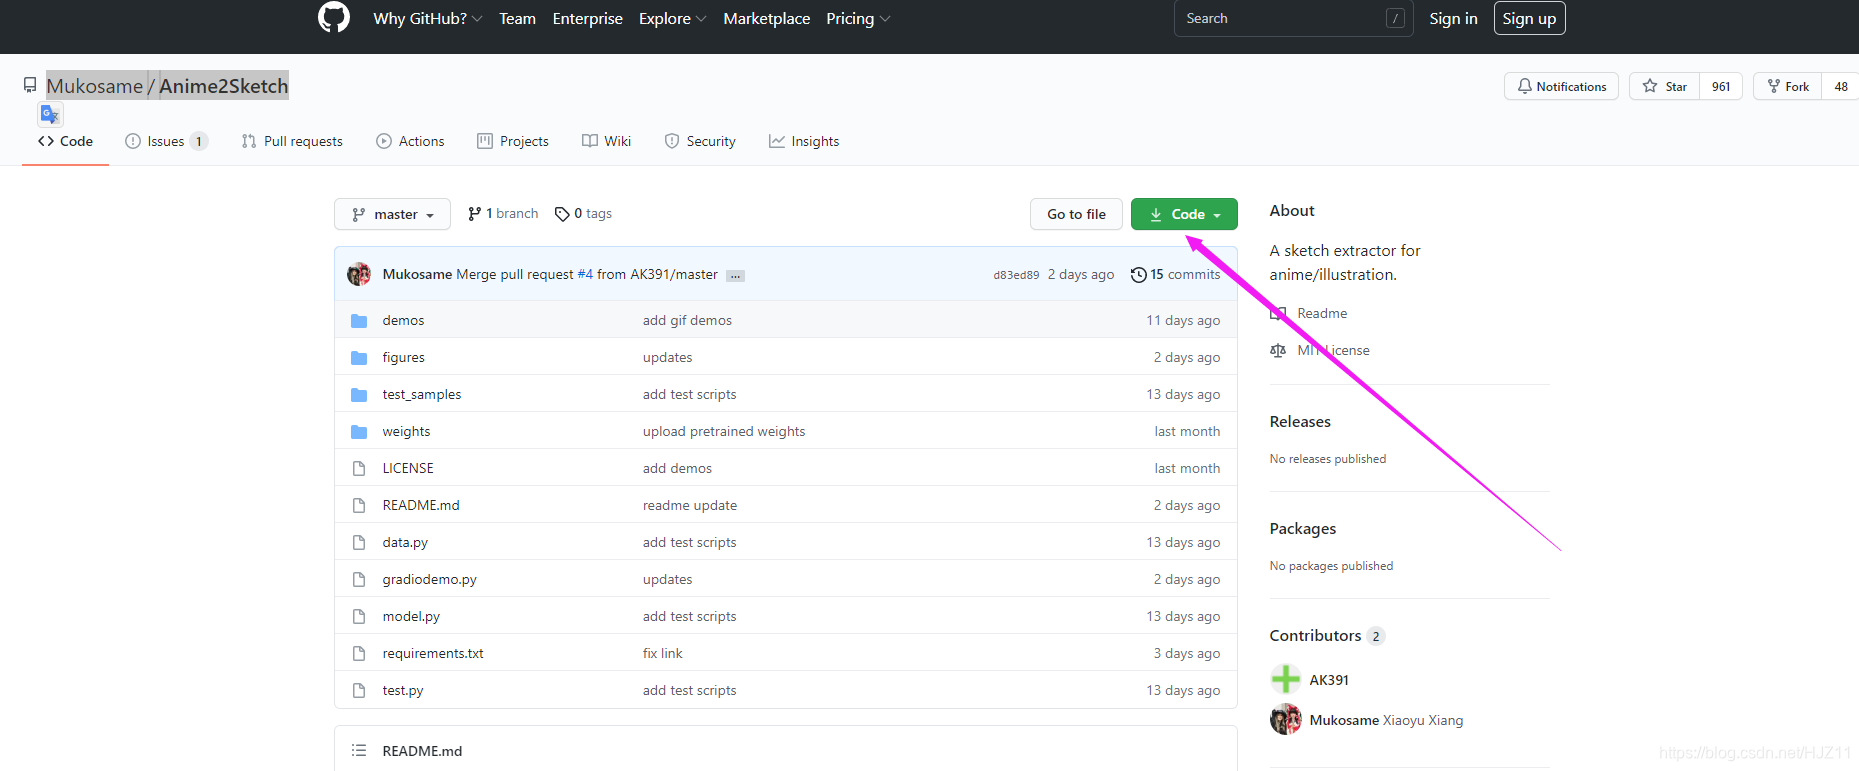
Task: Expand the commit message ellipsis button
Action: coord(735,275)
